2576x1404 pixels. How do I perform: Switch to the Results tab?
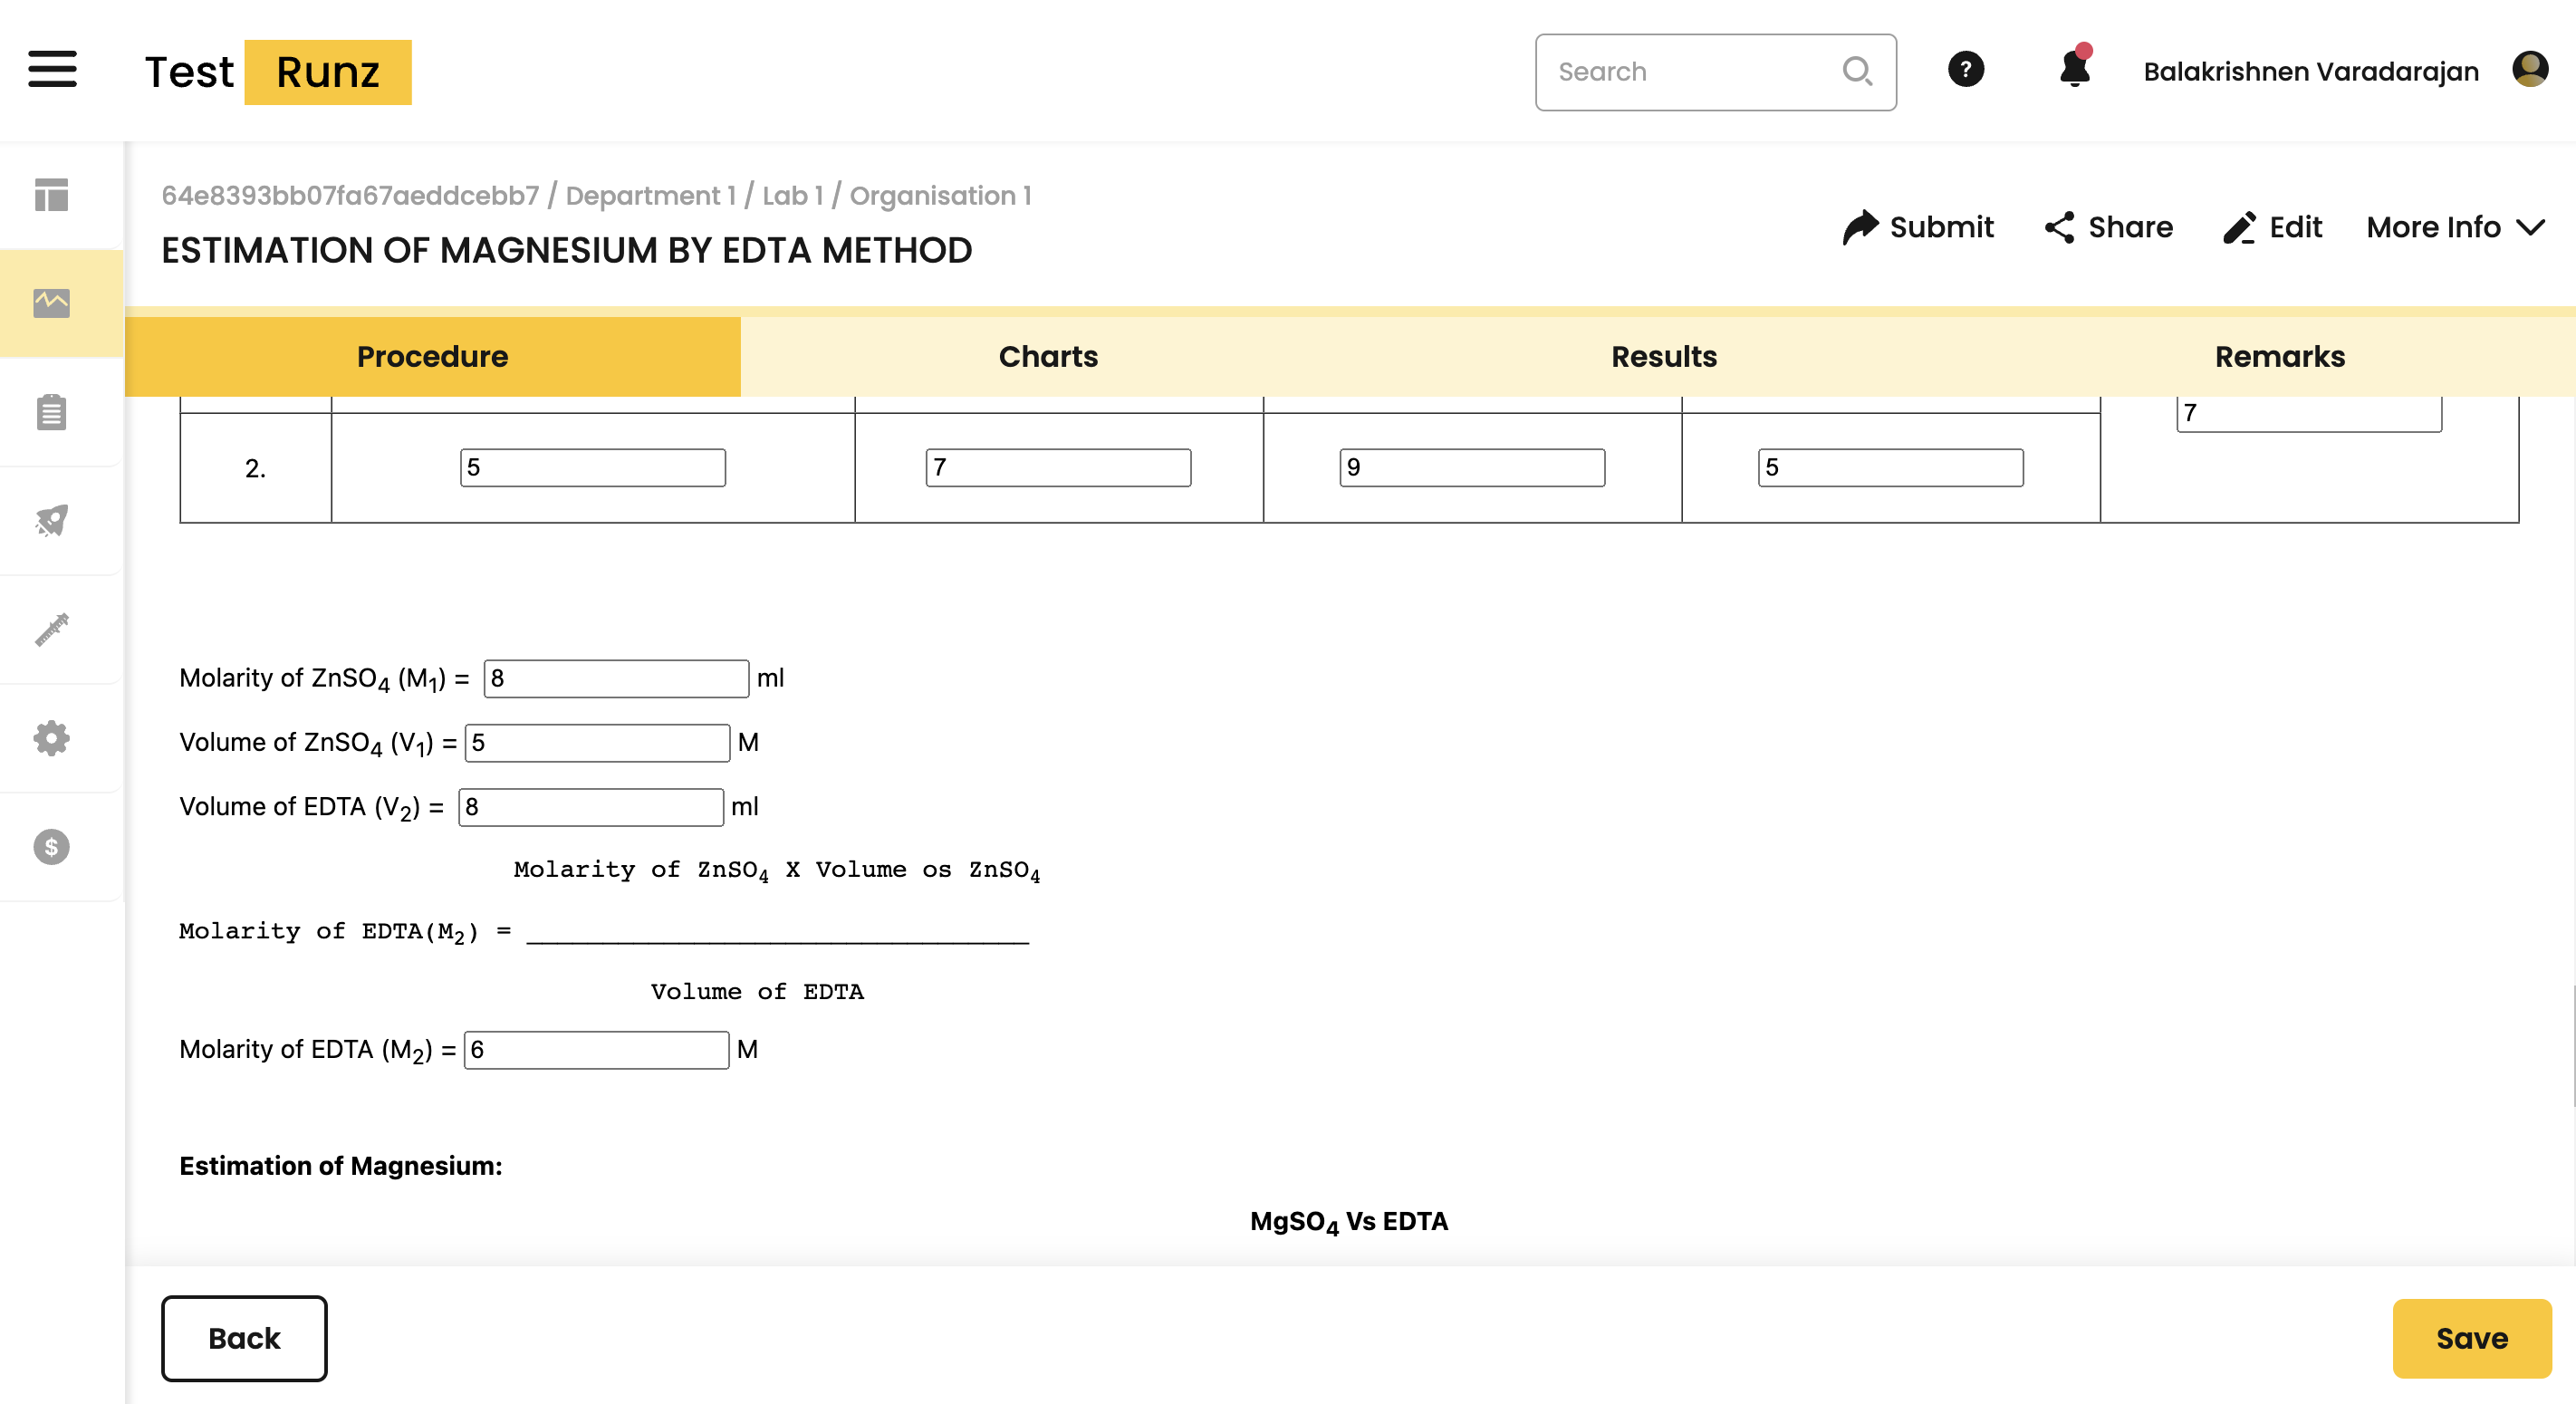pos(1663,356)
